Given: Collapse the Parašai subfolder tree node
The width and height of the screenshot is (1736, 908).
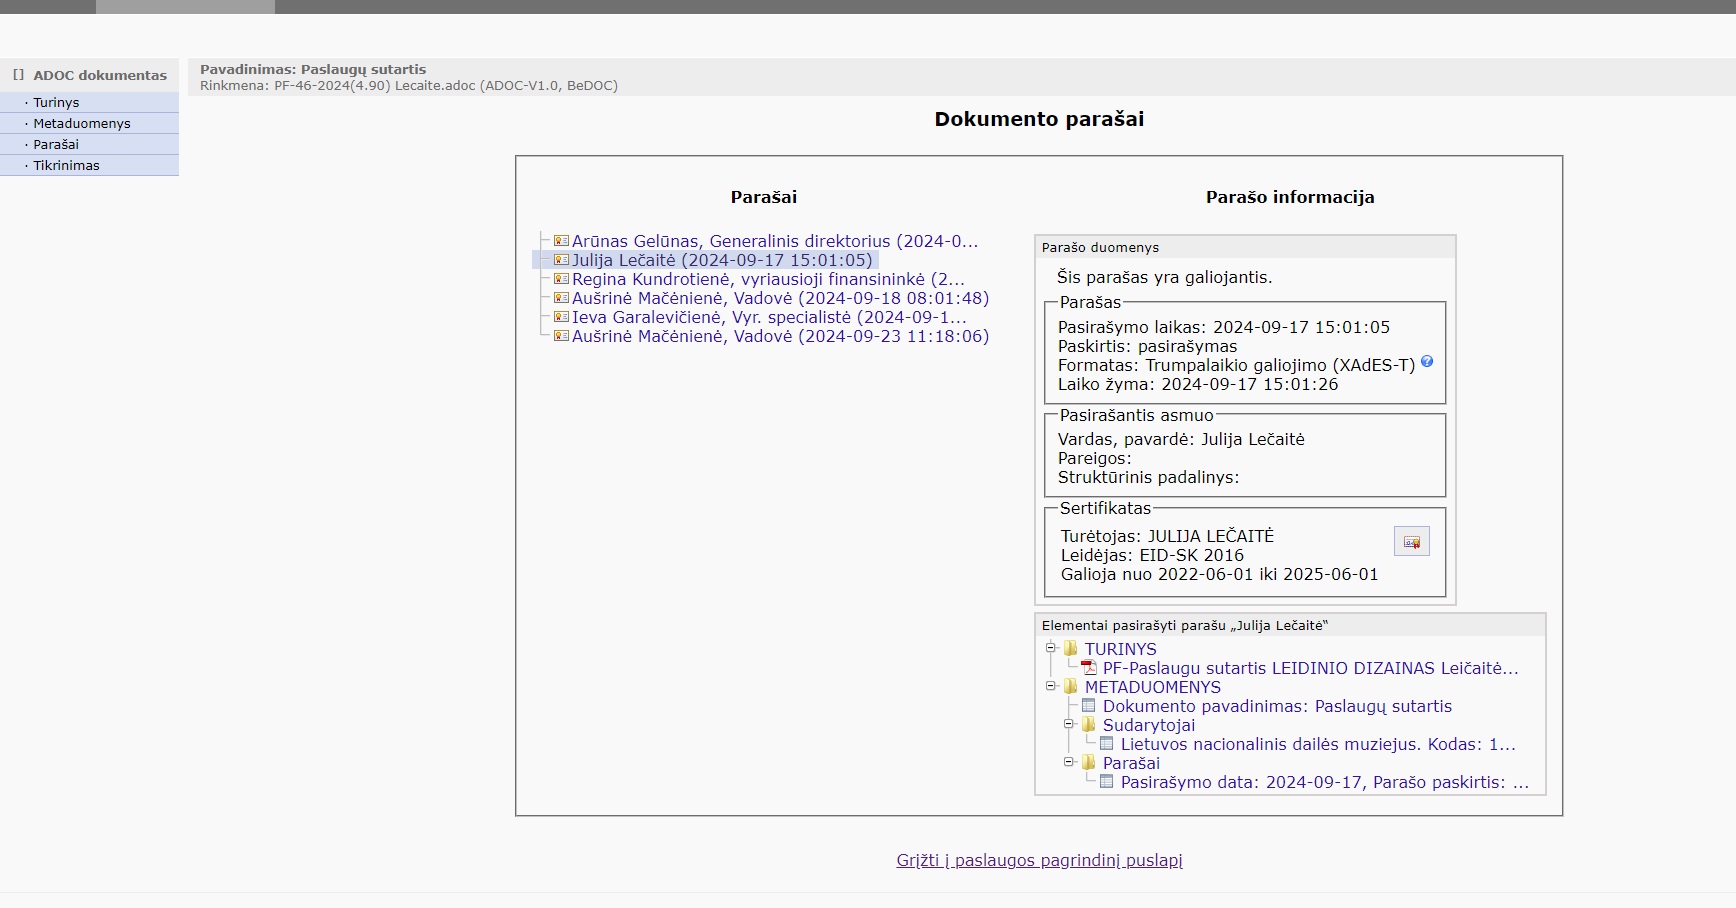Looking at the screenshot, I should 1069,762.
